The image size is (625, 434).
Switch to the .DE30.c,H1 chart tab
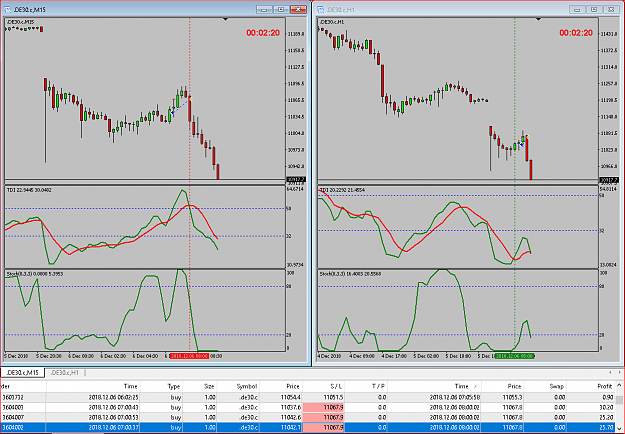coord(65,373)
